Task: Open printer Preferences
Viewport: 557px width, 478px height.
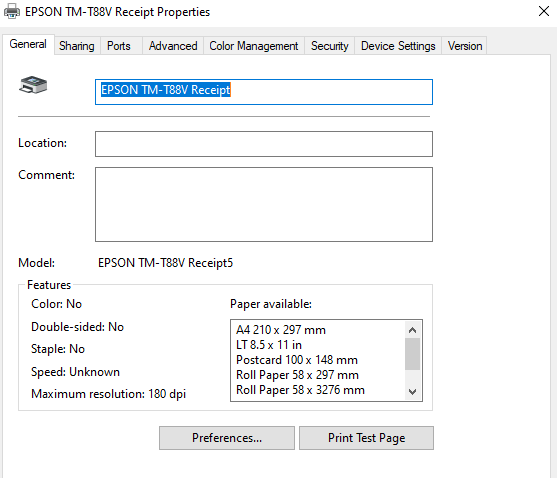Action: coord(227,438)
